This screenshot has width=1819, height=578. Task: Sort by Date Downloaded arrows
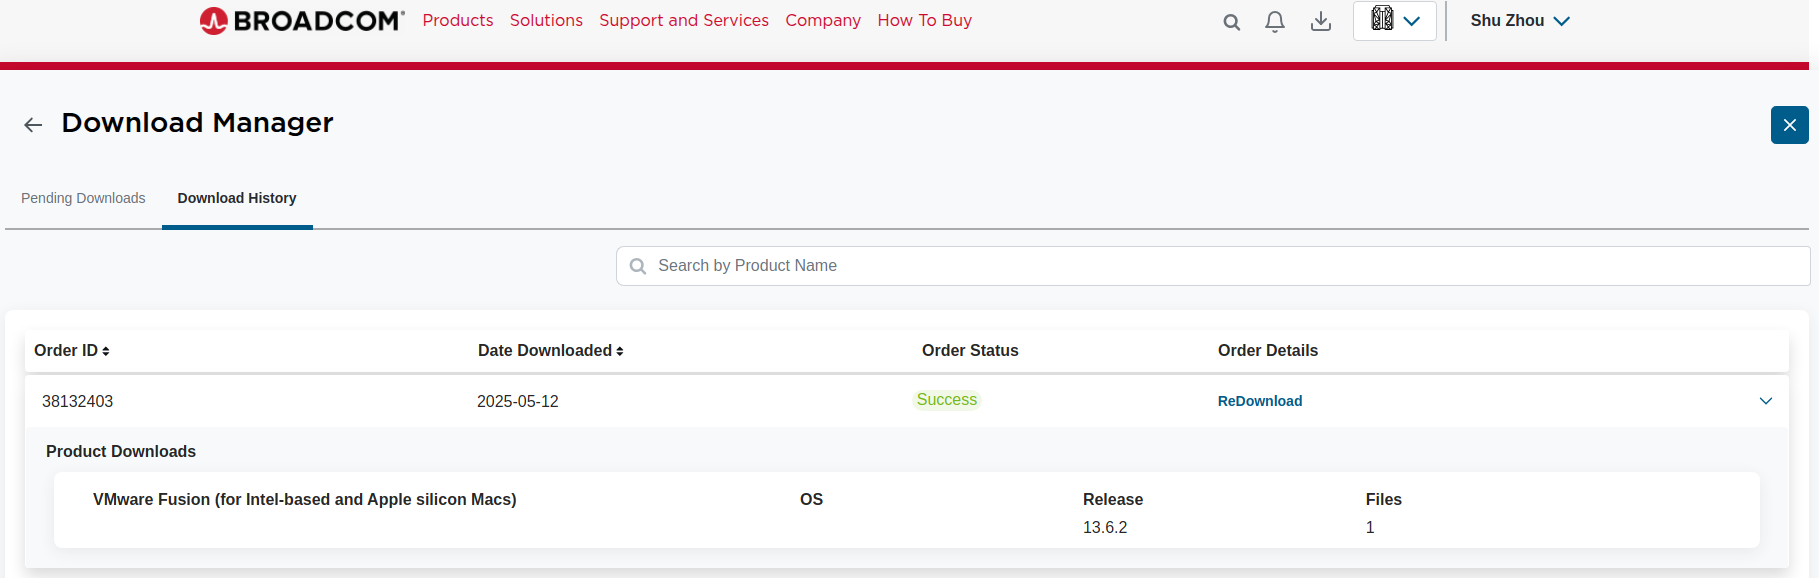click(620, 351)
